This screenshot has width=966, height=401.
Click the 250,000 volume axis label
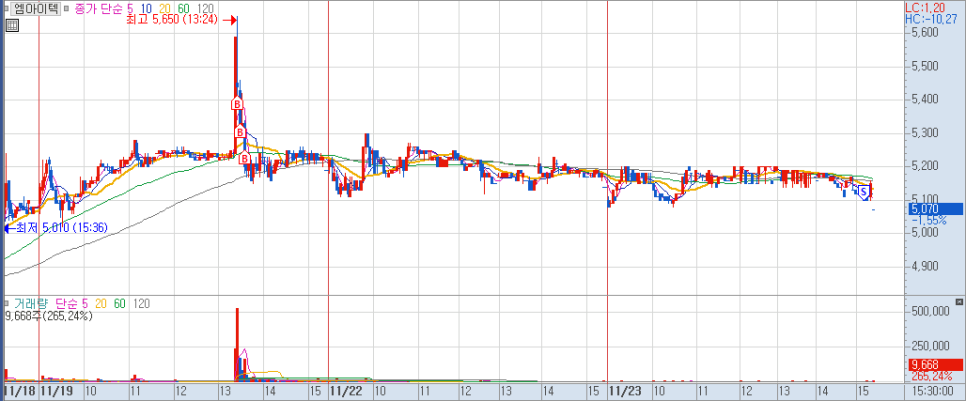pyautogui.click(x=930, y=346)
